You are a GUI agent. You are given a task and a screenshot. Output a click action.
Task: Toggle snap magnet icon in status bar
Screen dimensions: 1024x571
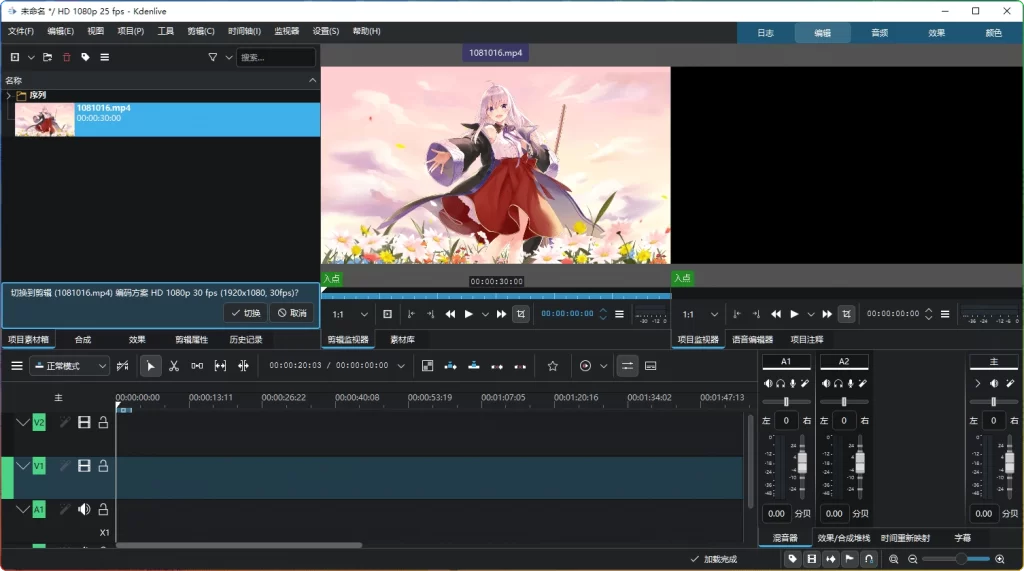pyautogui.click(x=869, y=559)
